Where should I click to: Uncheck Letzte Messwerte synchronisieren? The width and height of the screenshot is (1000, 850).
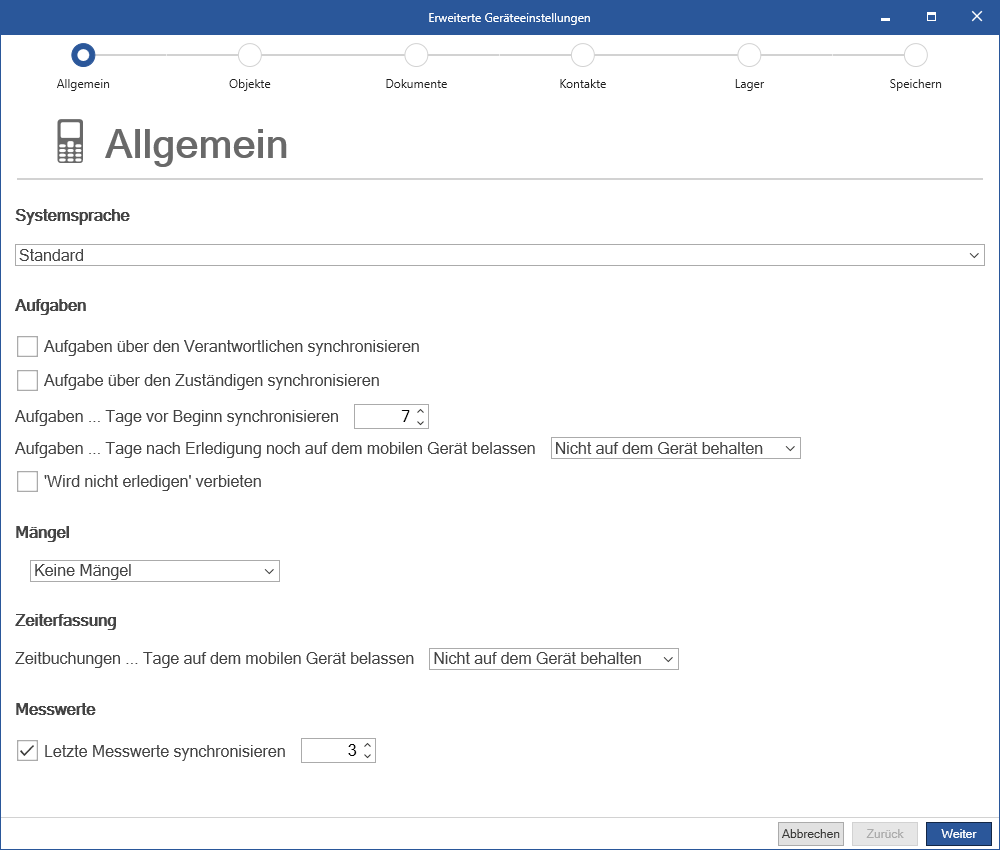(x=27, y=751)
